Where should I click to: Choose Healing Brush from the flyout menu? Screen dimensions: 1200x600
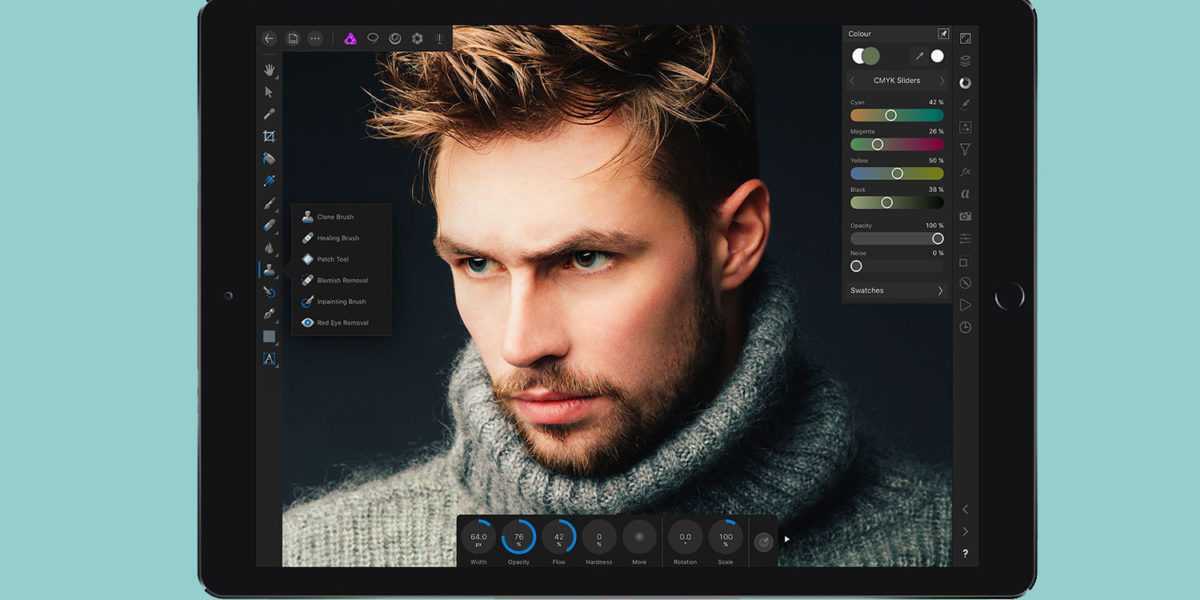click(338, 238)
